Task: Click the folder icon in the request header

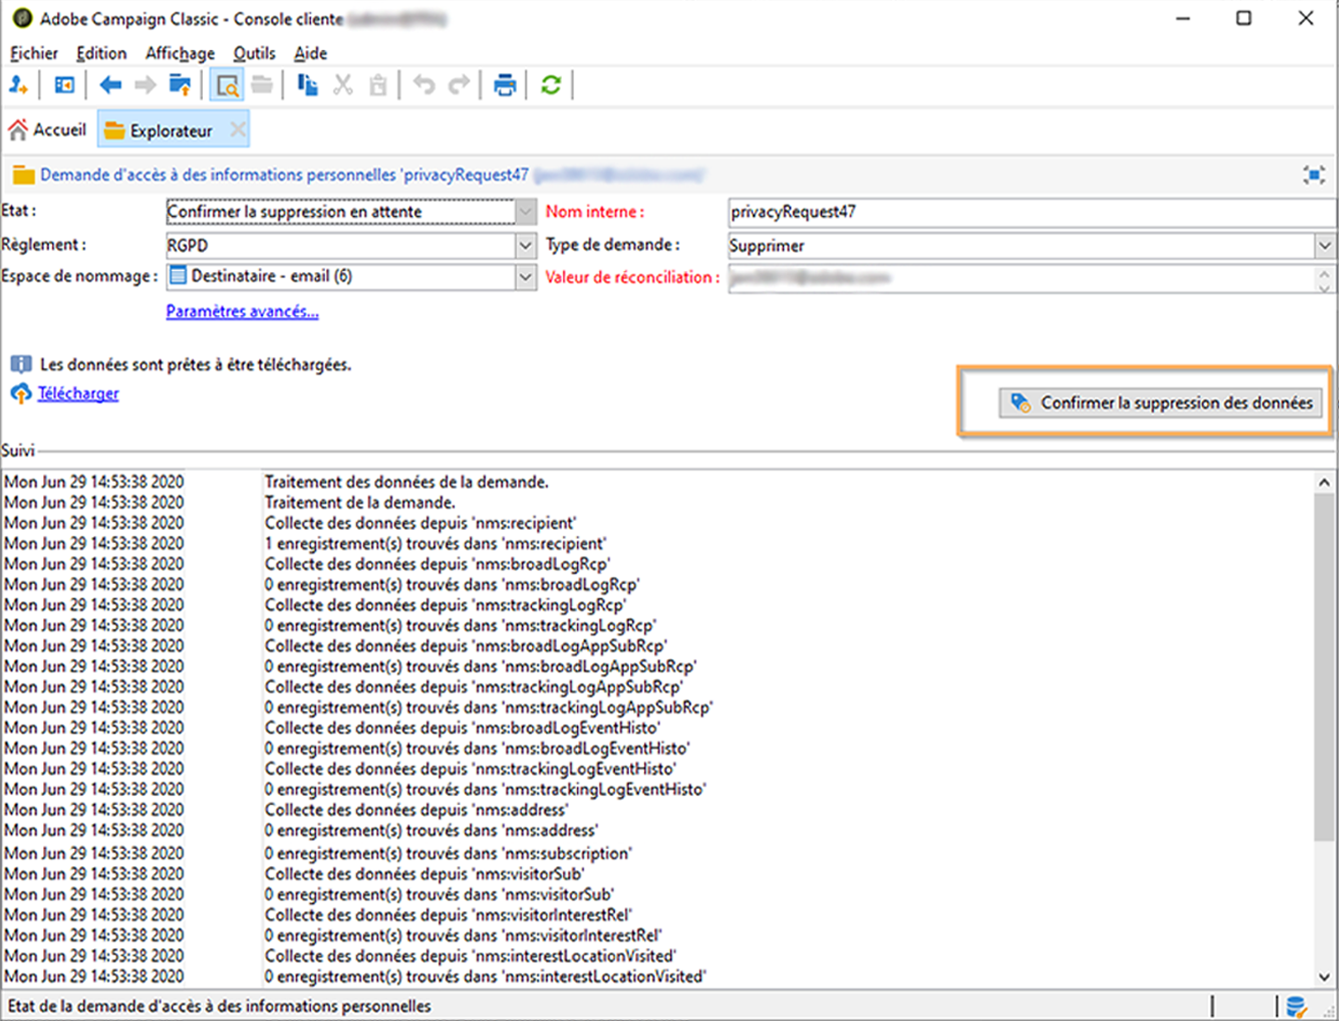Action: [23, 176]
